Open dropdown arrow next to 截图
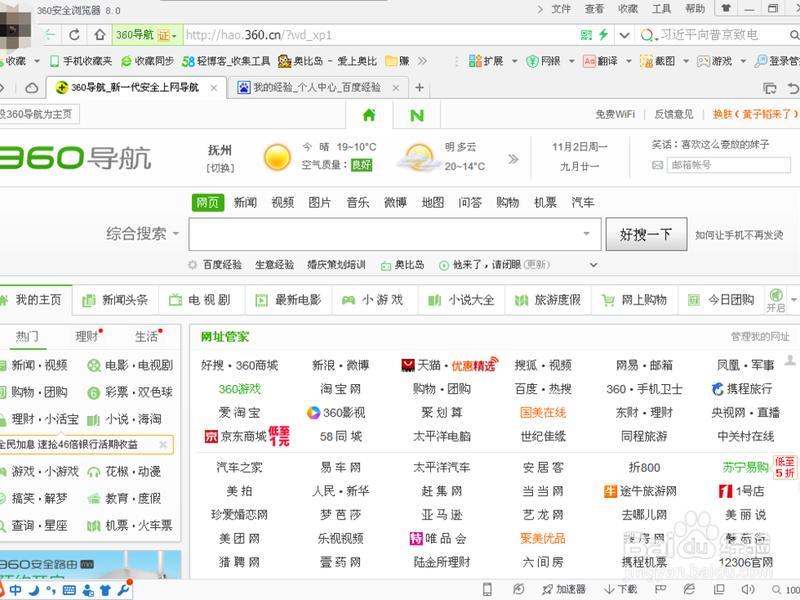 [686, 61]
